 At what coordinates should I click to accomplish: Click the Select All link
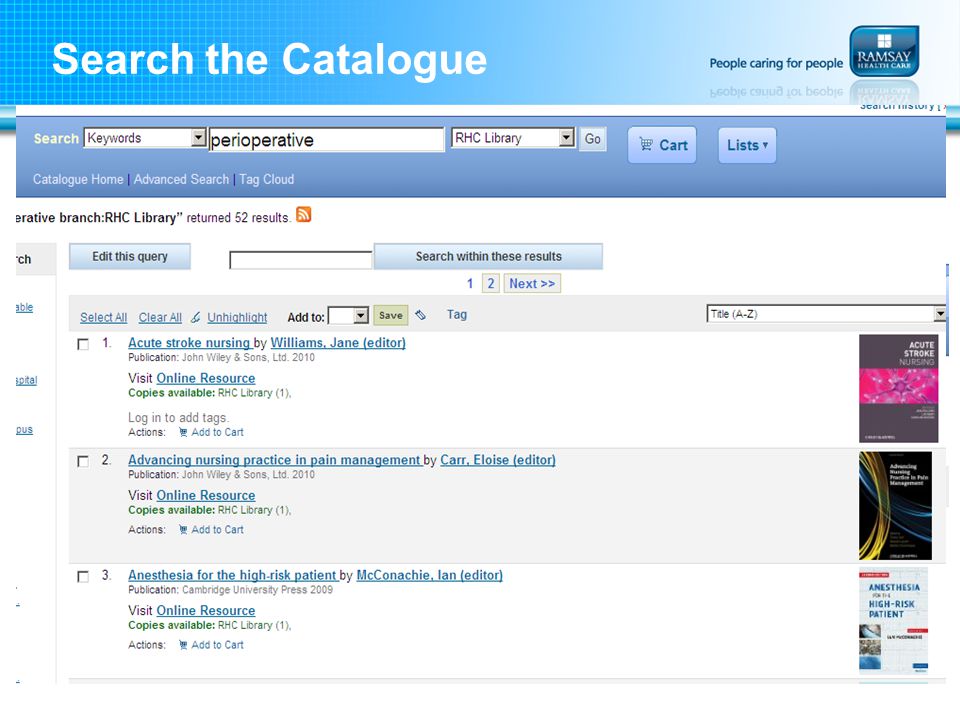(103, 317)
